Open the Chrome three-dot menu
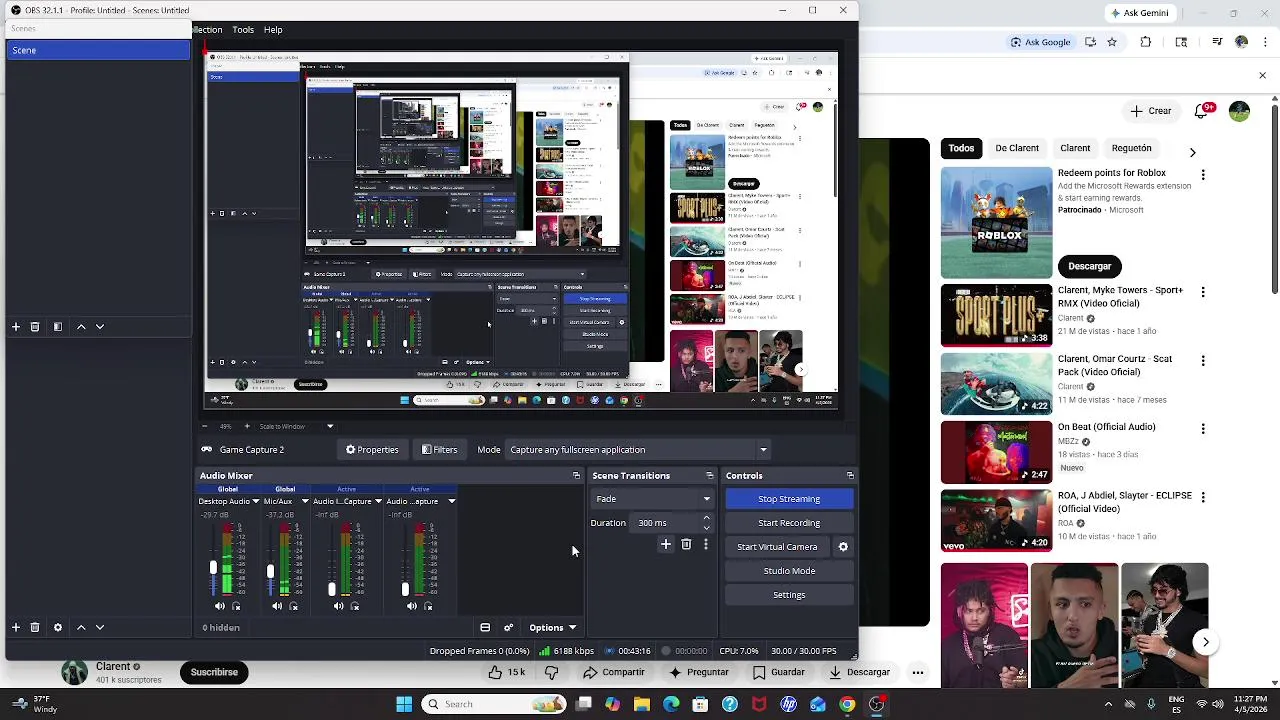Image resolution: width=1280 pixels, height=720 pixels. pos(1263,42)
